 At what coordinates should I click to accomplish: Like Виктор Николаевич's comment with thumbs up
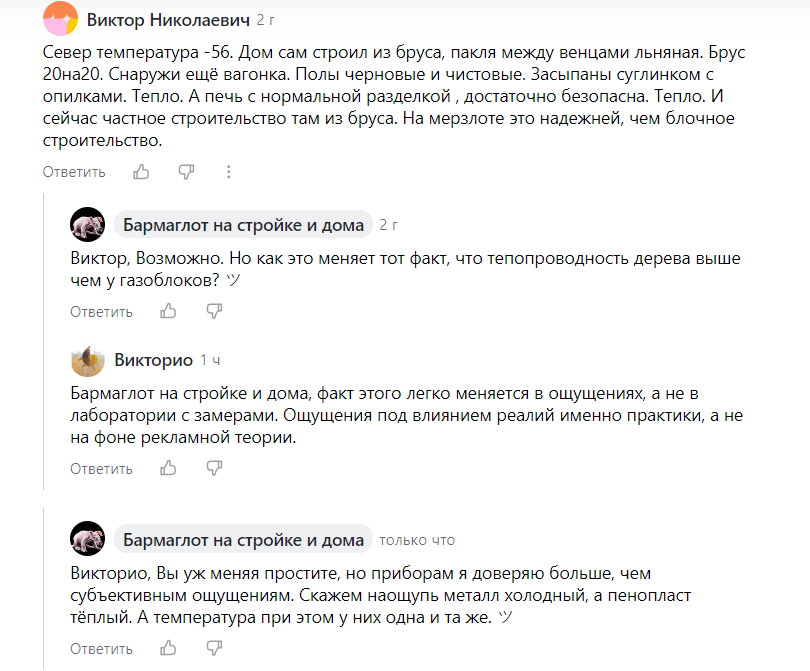click(140, 171)
